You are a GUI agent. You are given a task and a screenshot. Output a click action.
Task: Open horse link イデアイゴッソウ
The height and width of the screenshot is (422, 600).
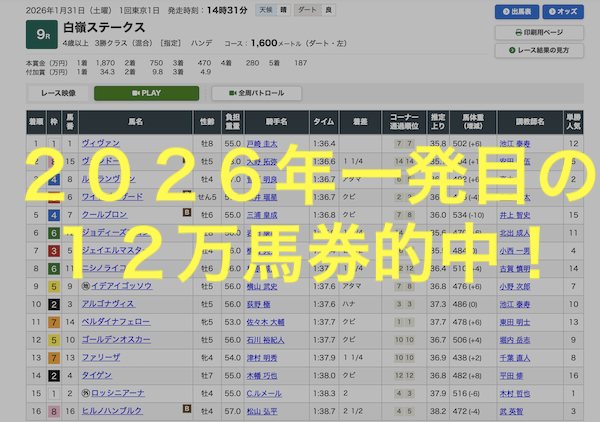[x=121, y=286]
